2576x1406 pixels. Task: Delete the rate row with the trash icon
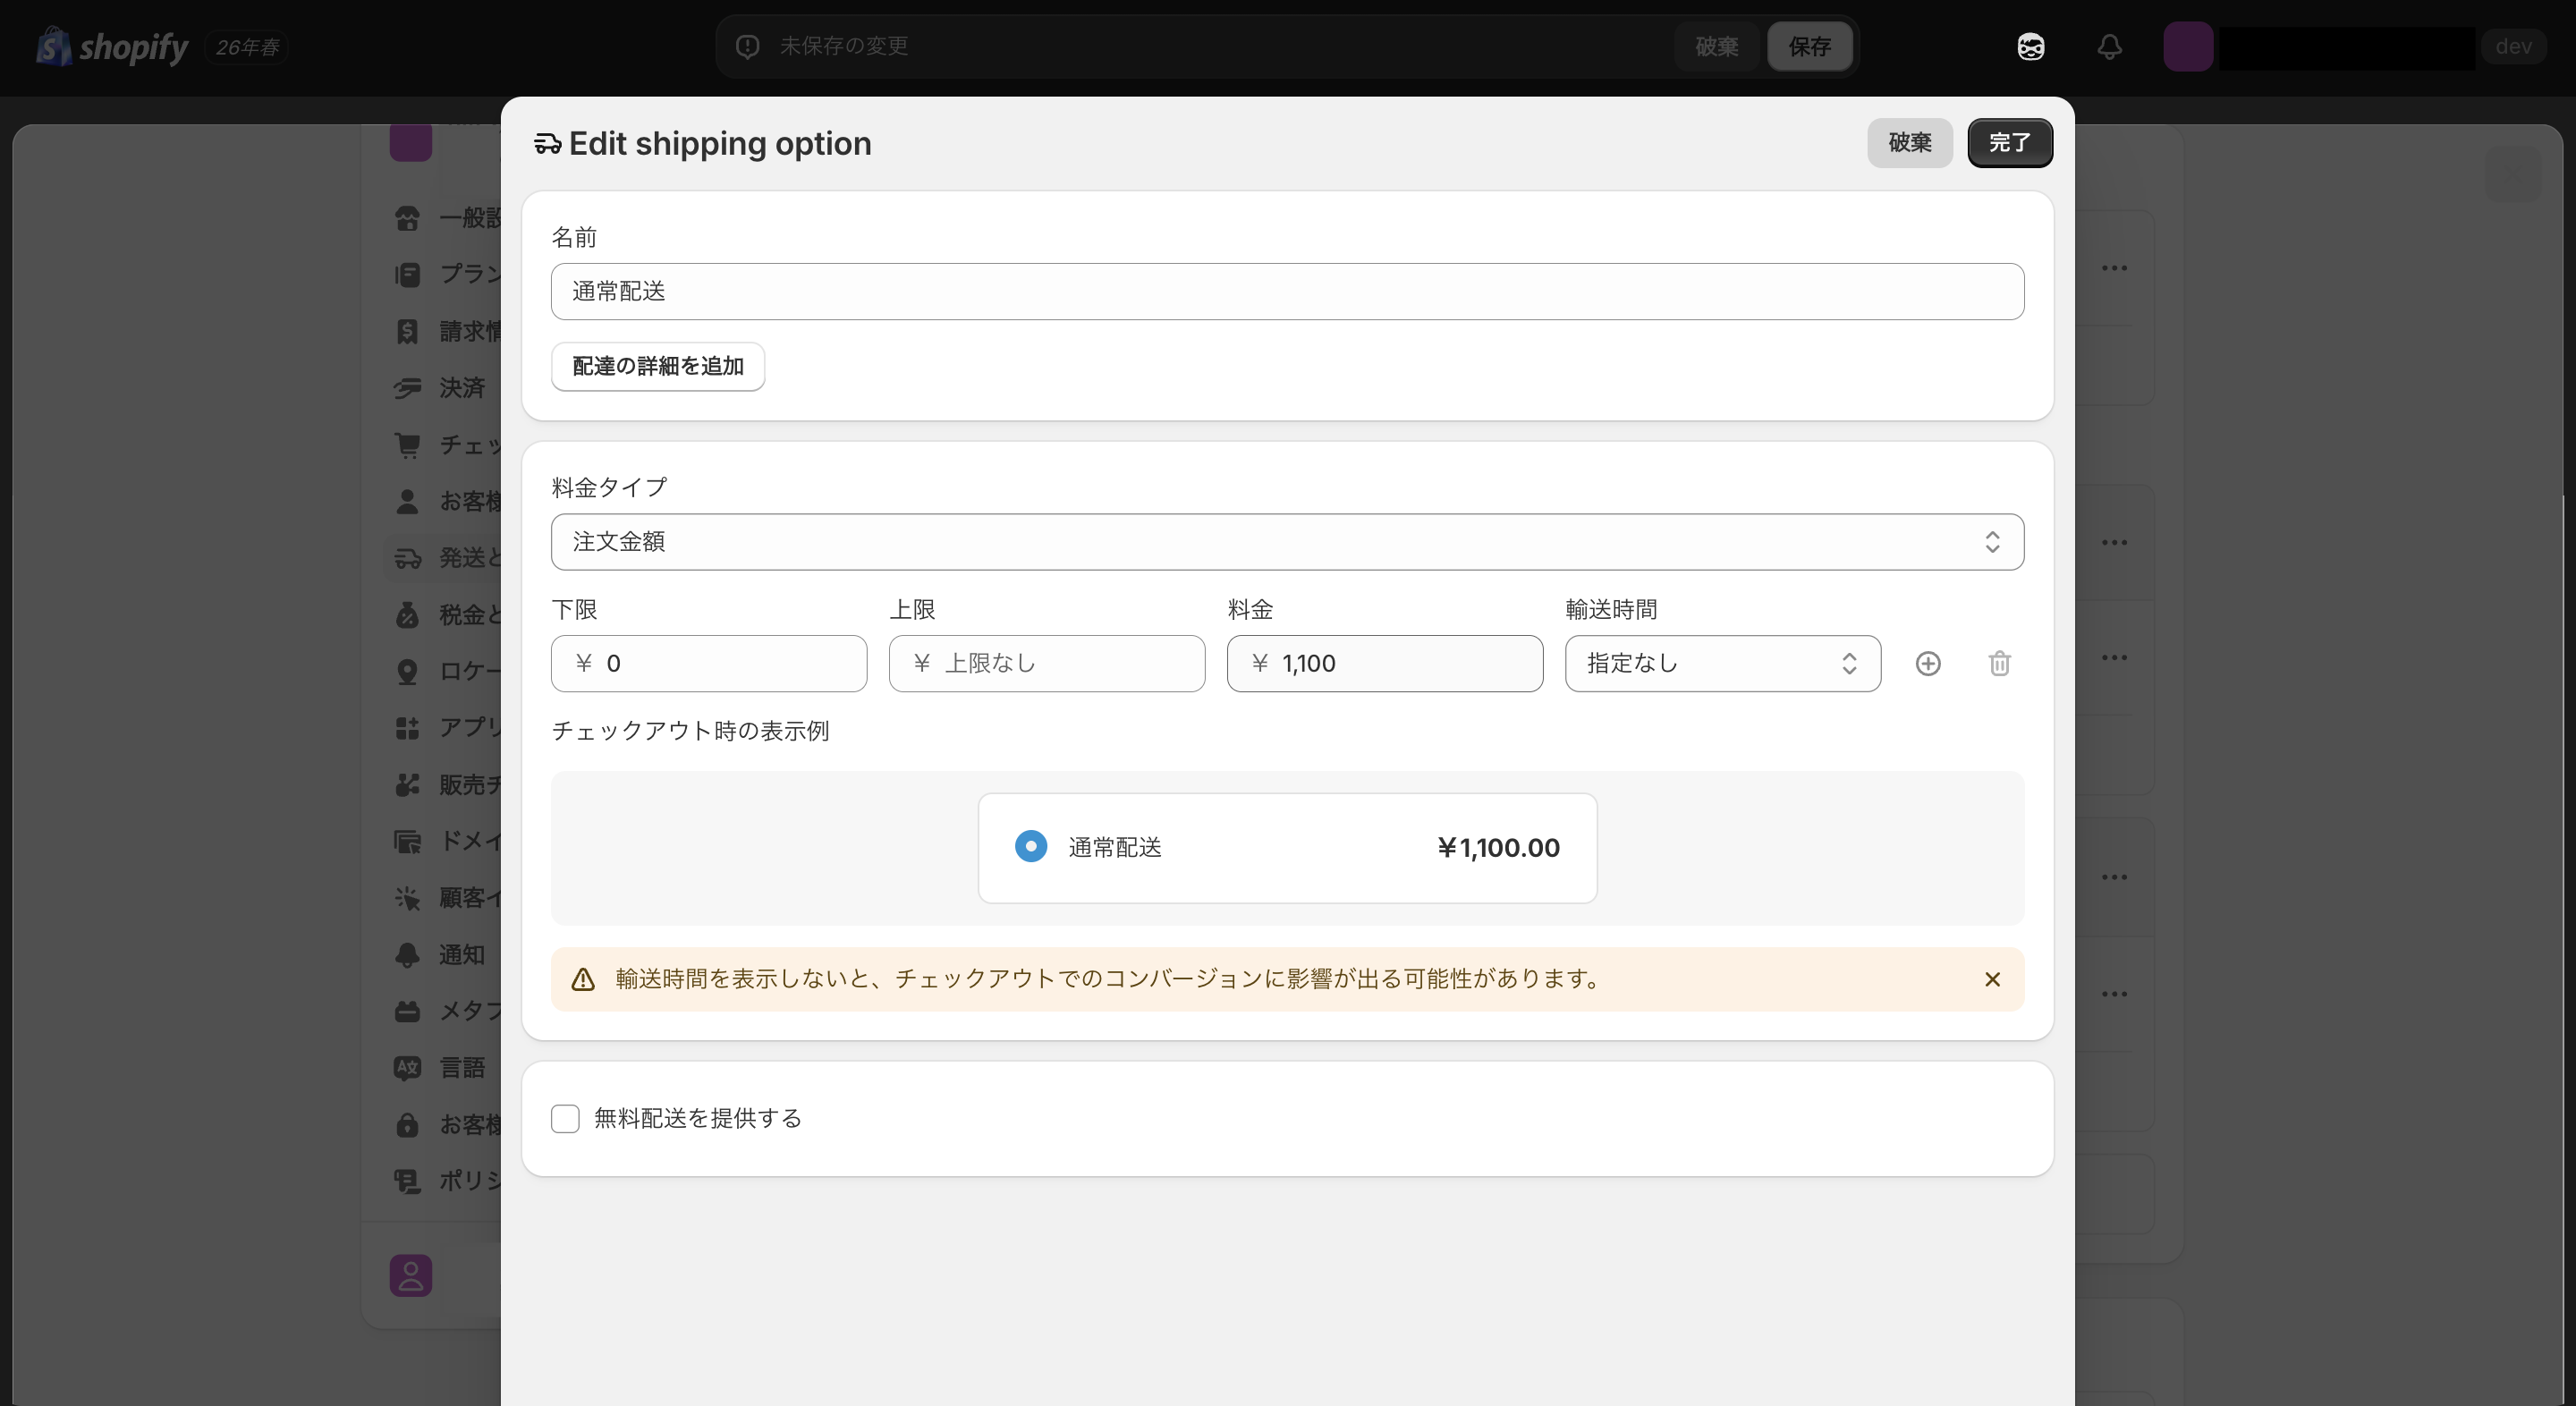point(1999,664)
